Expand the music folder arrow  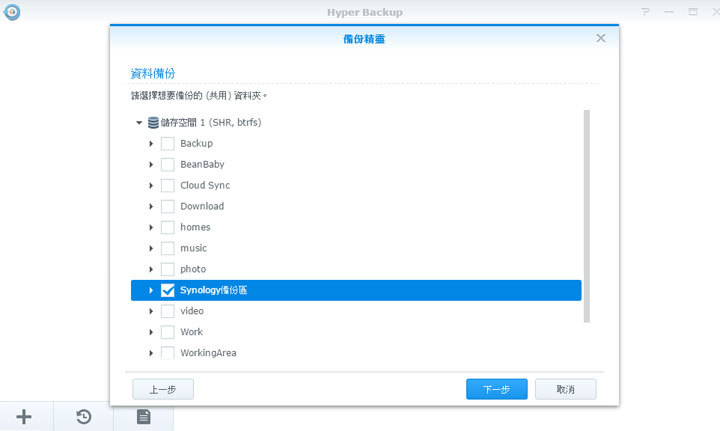tap(152, 248)
